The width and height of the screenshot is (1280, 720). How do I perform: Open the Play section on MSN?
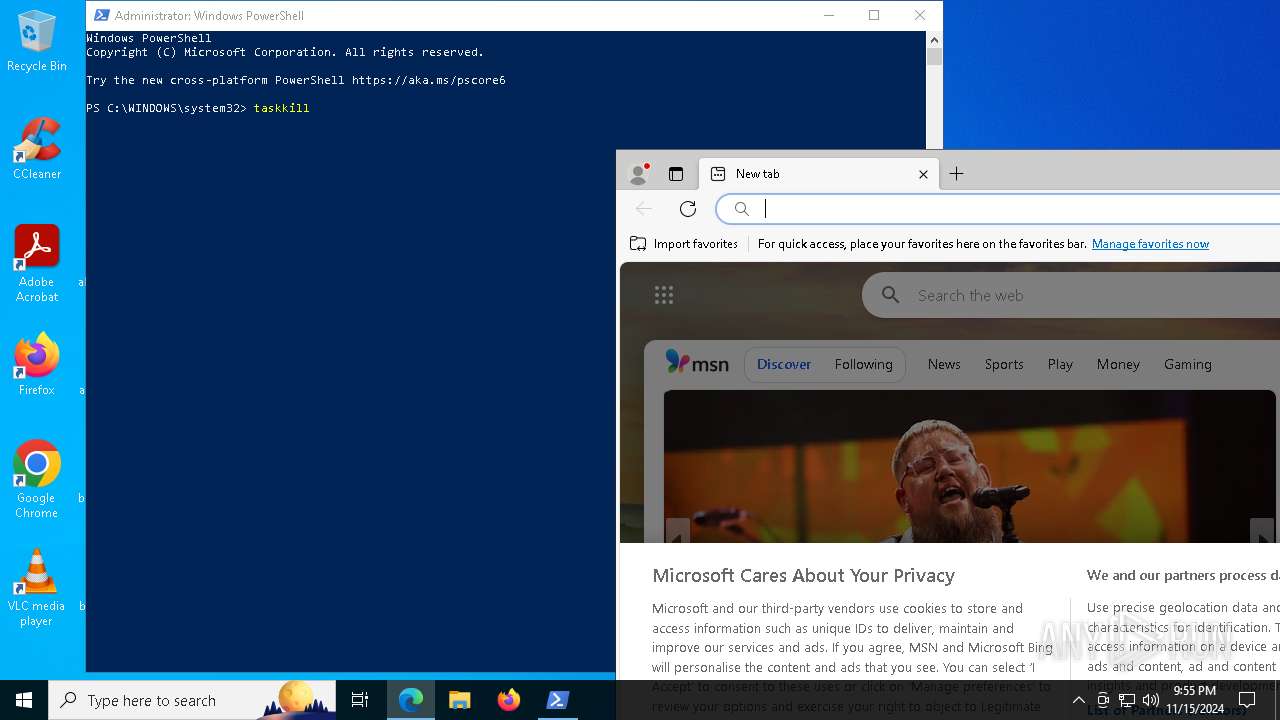[x=1060, y=364]
